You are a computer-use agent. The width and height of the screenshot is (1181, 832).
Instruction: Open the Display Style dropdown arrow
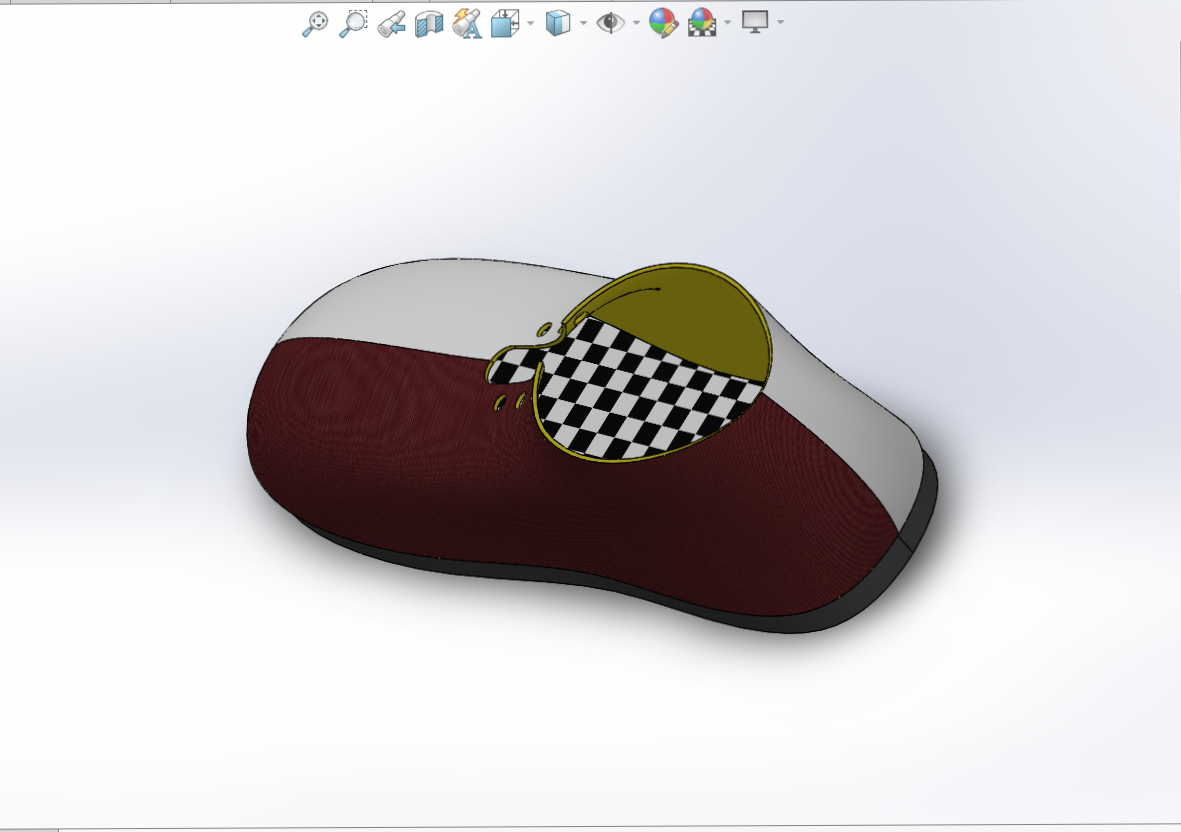[584, 23]
